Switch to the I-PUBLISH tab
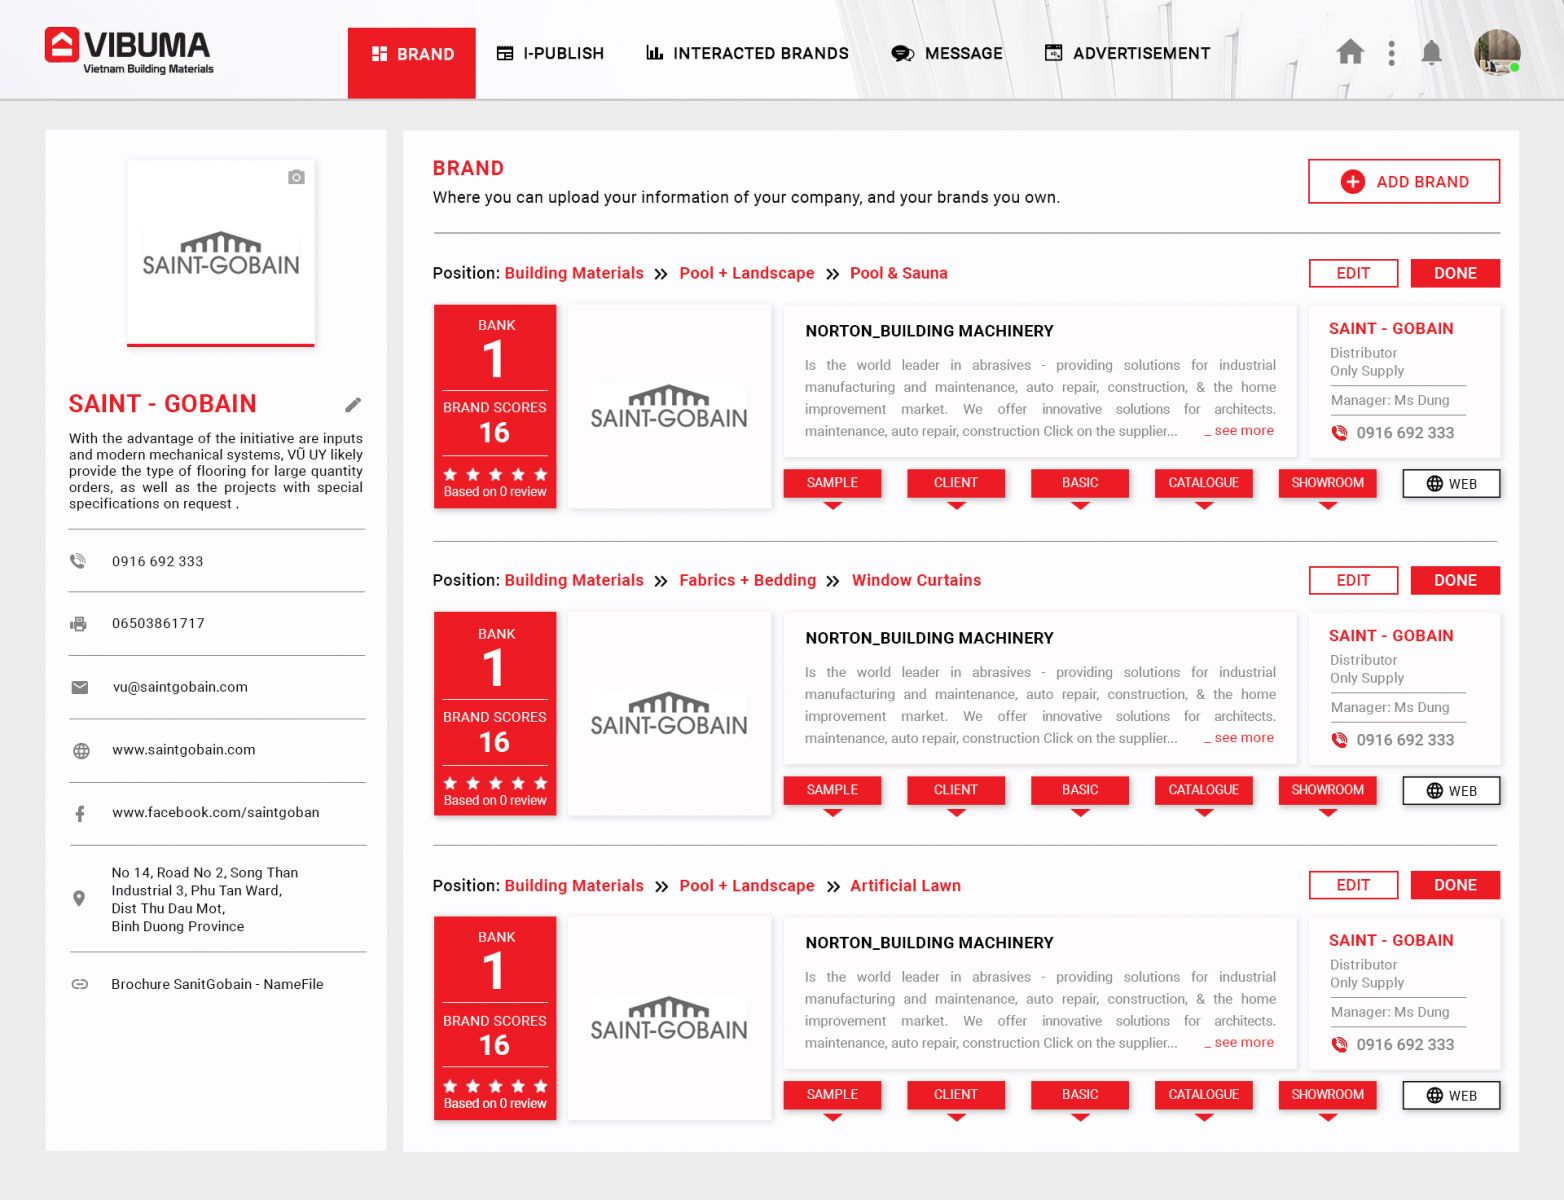 point(550,53)
